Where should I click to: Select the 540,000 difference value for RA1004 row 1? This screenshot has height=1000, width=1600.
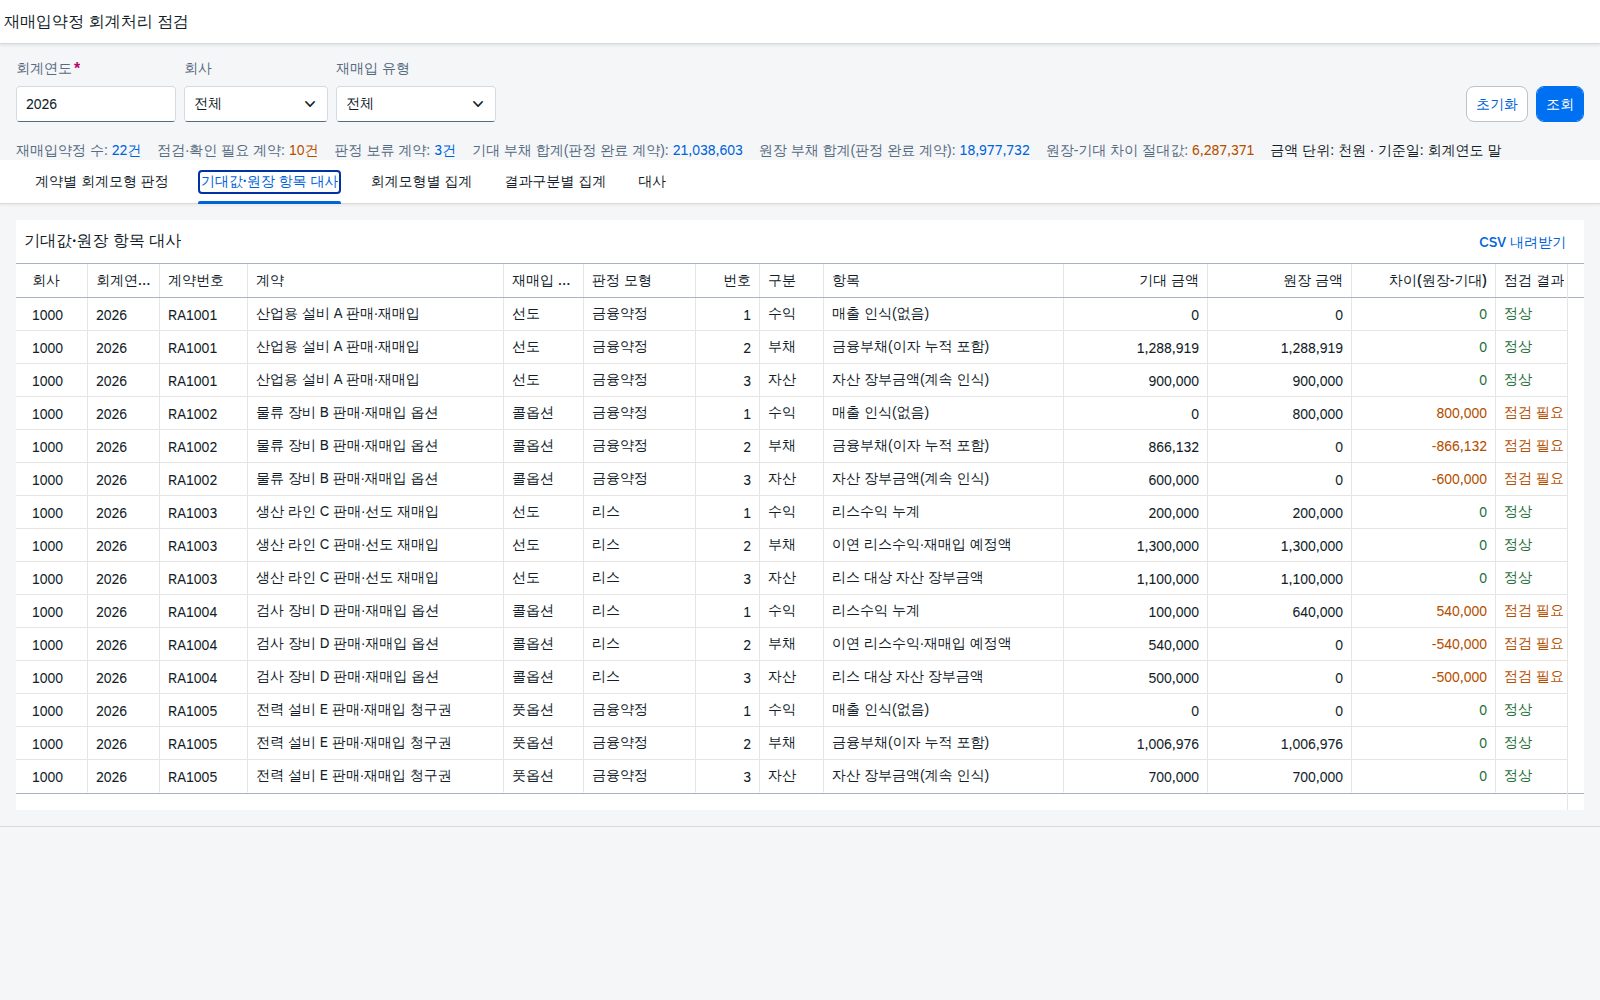click(x=1461, y=612)
